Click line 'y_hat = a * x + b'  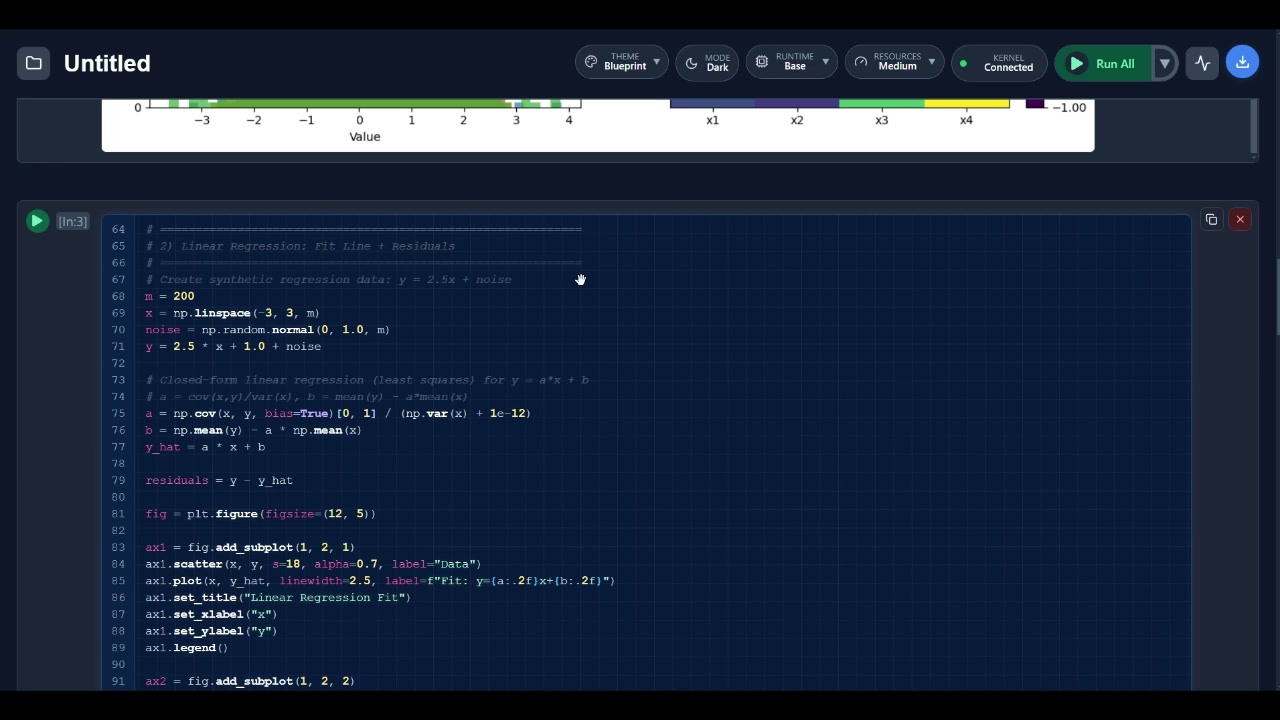click(205, 447)
